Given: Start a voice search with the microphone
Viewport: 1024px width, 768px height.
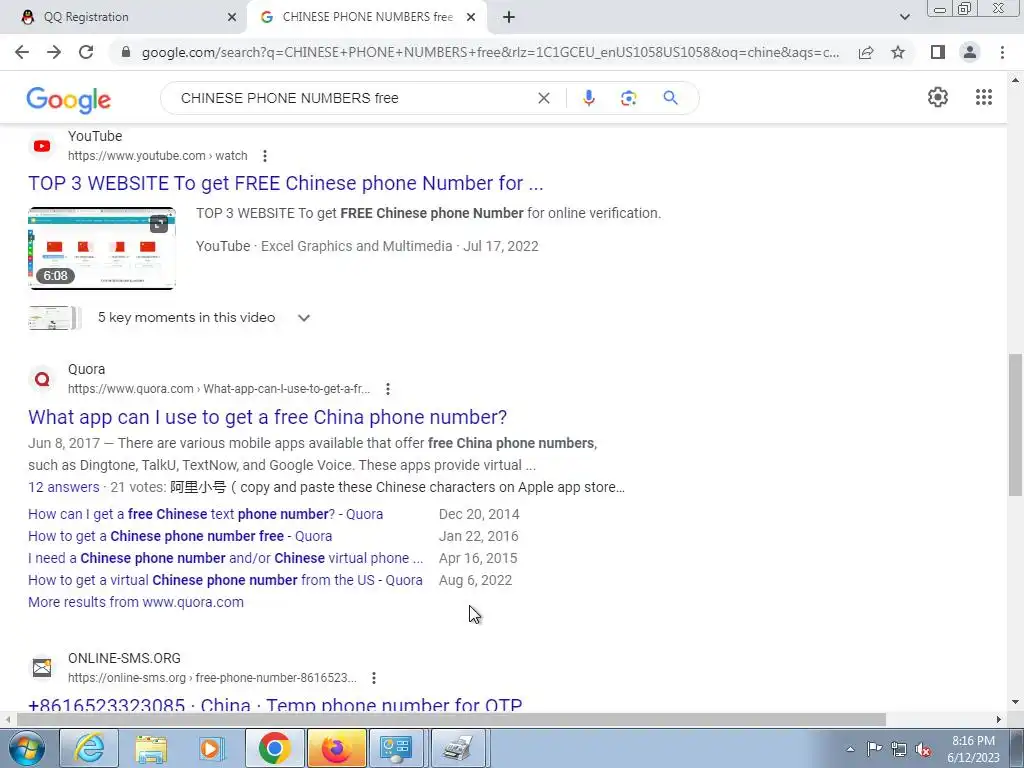Looking at the screenshot, I should [x=588, y=98].
